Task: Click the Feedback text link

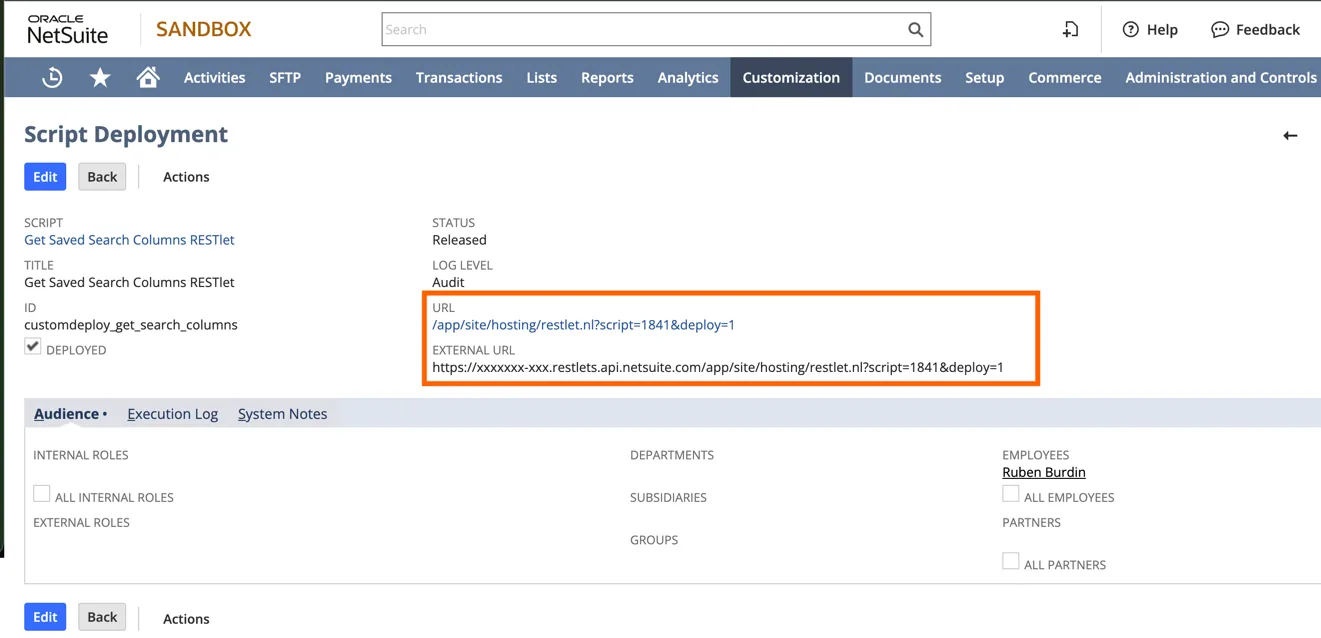Action: point(1268,30)
